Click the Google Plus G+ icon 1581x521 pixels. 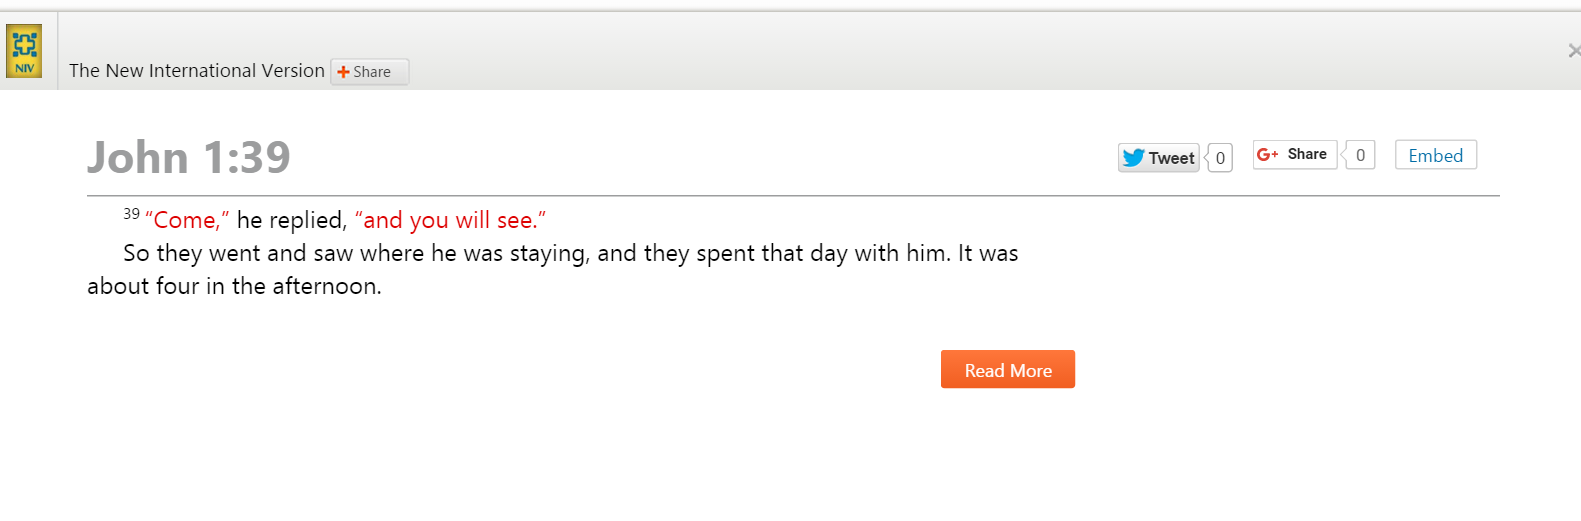1267,155
